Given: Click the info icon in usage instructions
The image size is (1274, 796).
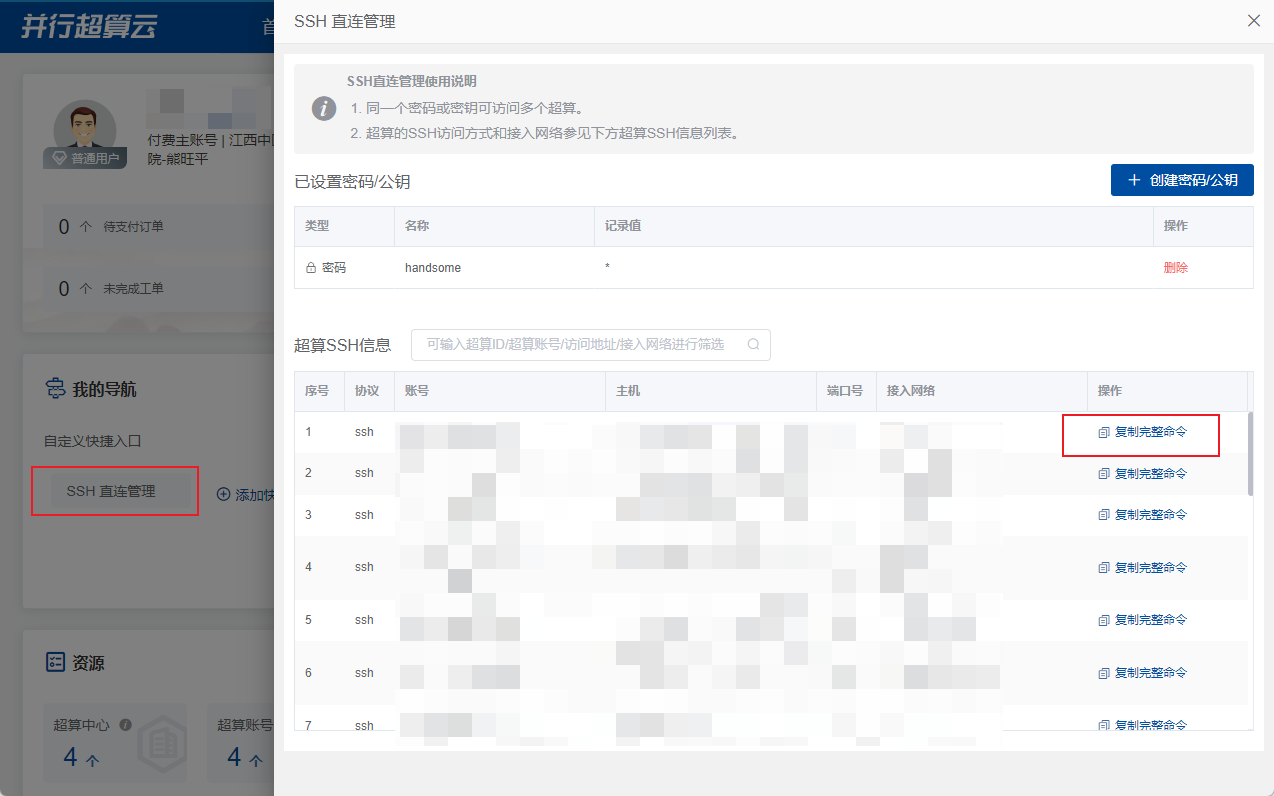Looking at the screenshot, I should pyautogui.click(x=323, y=108).
